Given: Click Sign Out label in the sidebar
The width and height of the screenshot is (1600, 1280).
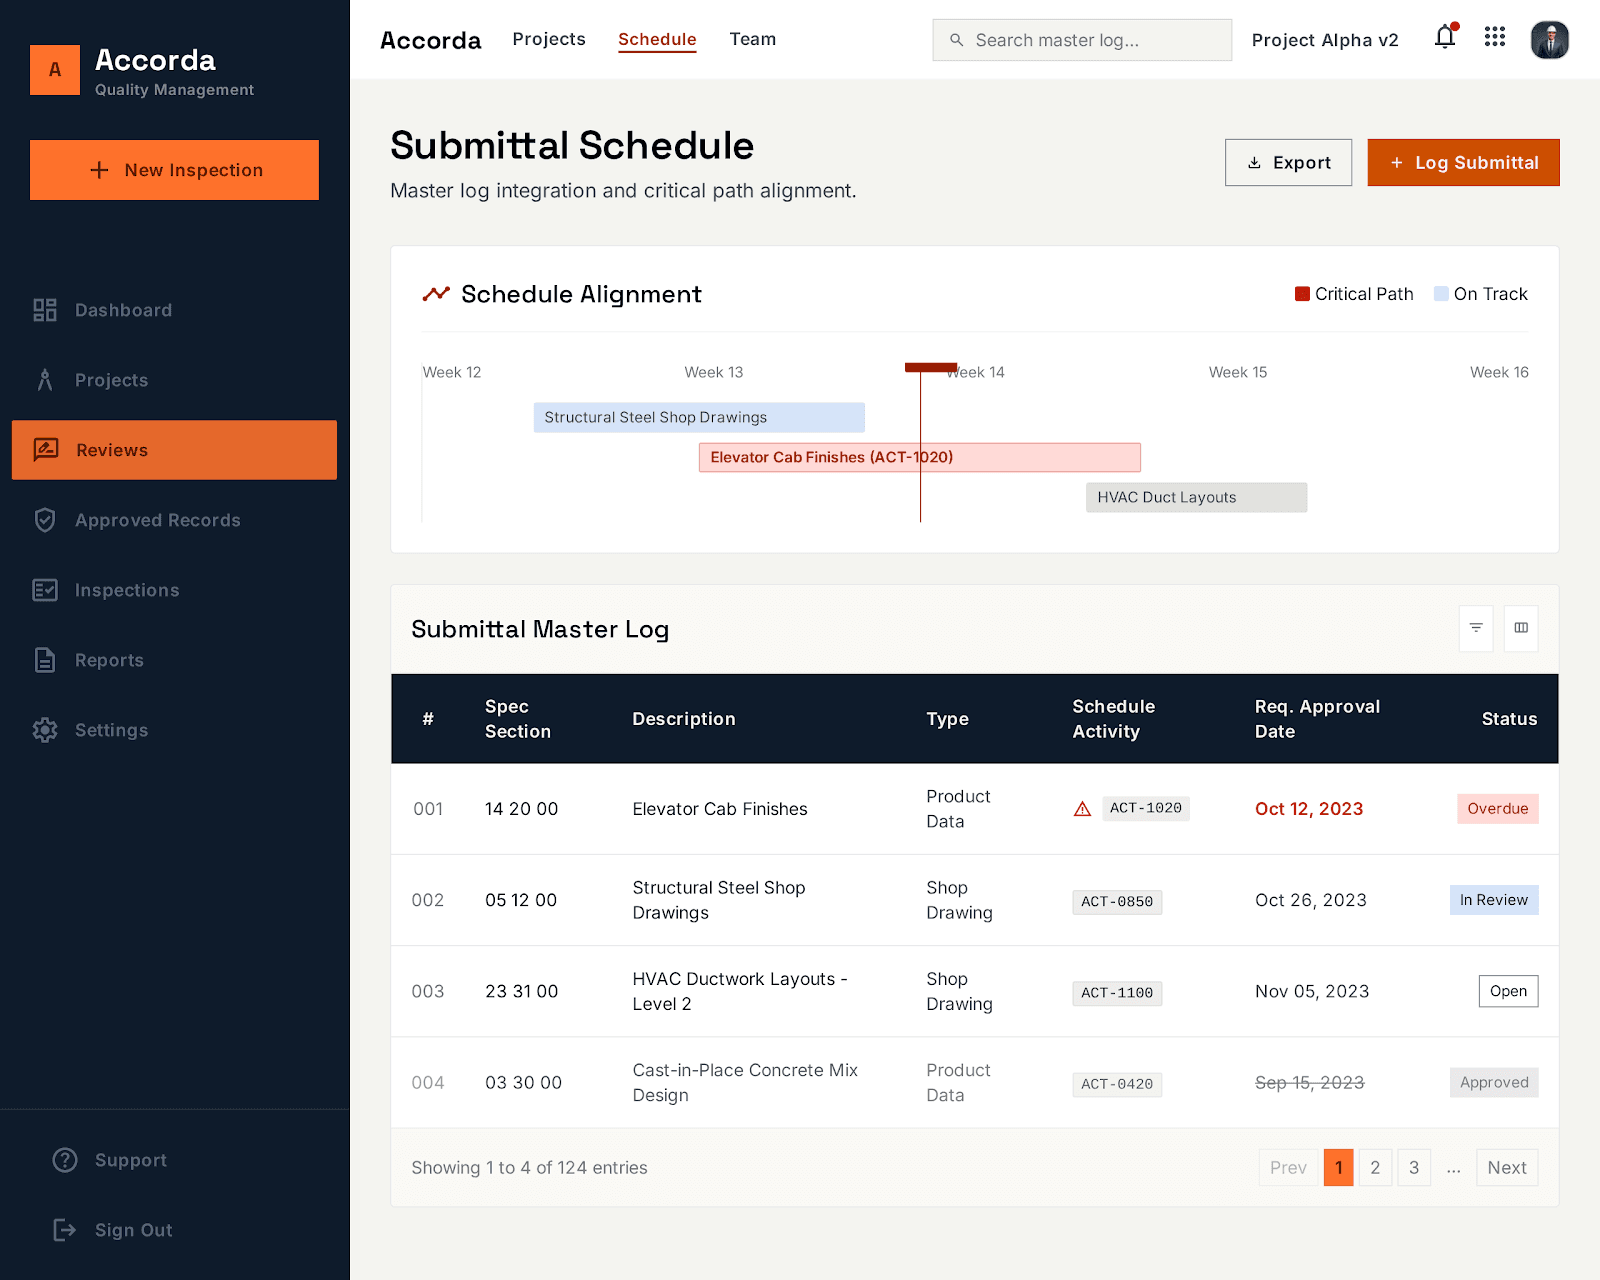Looking at the screenshot, I should (134, 1230).
